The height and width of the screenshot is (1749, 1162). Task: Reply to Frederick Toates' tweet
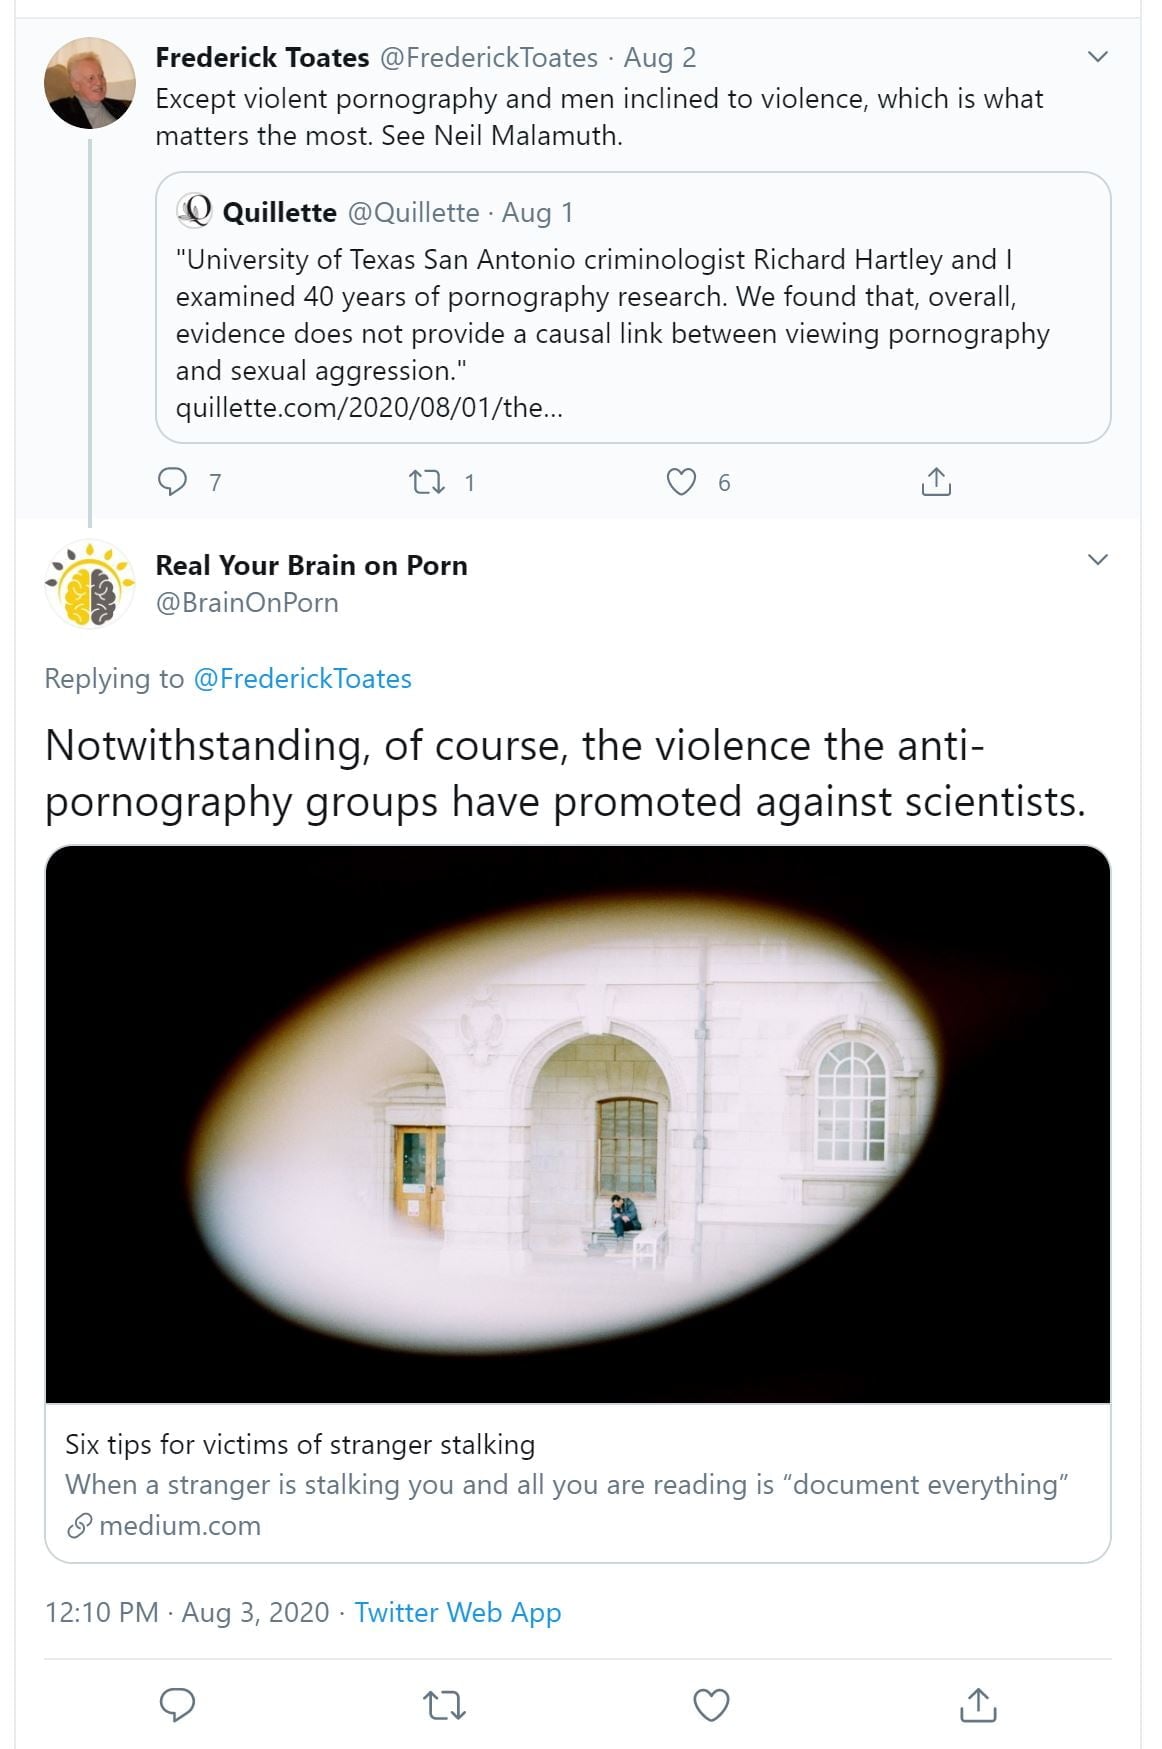pyautogui.click(x=173, y=482)
